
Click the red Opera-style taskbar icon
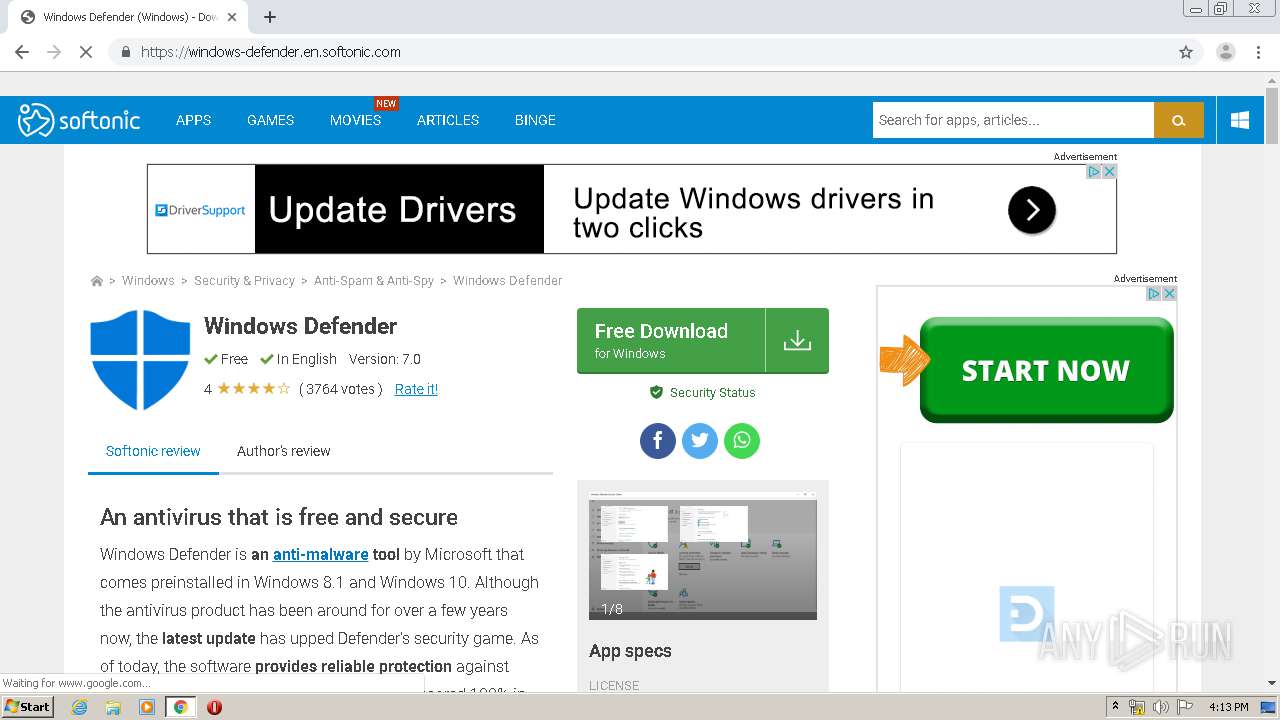pyautogui.click(x=214, y=707)
